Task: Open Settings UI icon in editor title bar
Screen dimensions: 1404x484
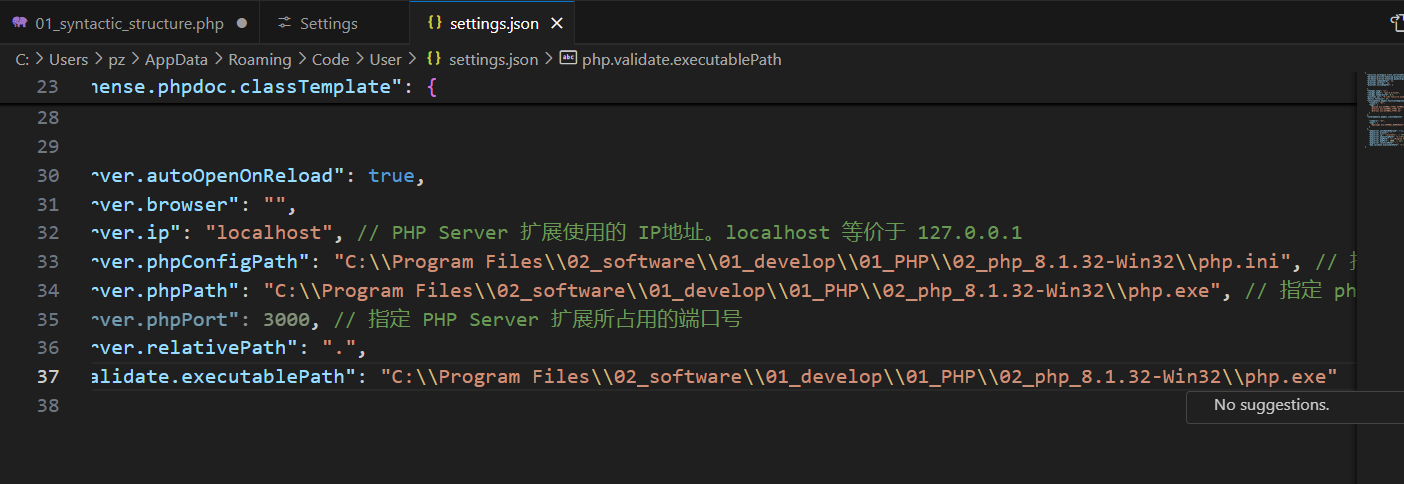Action: pos(1397,22)
